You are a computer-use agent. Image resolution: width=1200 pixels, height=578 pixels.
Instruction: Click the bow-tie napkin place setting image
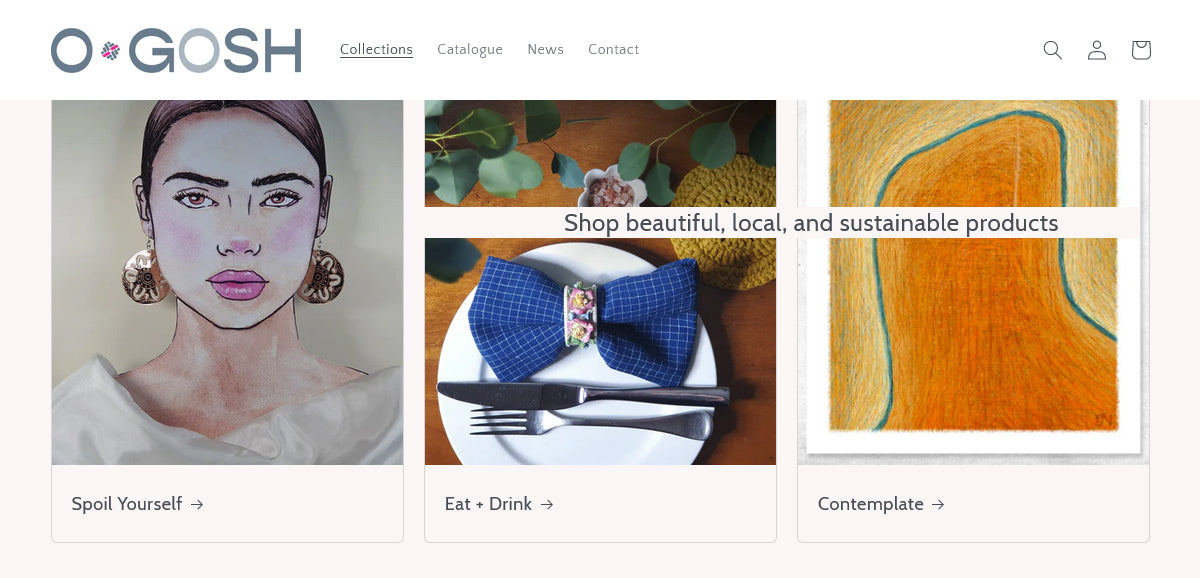pyautogui.click(x=600, y=350)
